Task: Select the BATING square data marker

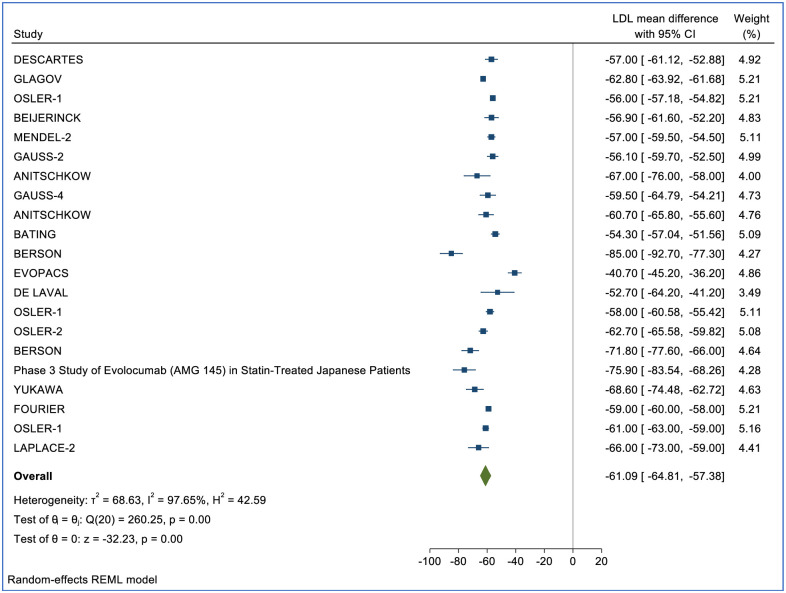Action: click(x=495, y=234)
